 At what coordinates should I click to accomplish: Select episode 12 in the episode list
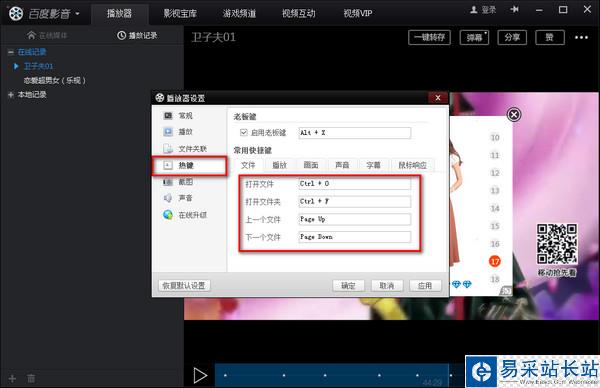[x=495, y=173]
